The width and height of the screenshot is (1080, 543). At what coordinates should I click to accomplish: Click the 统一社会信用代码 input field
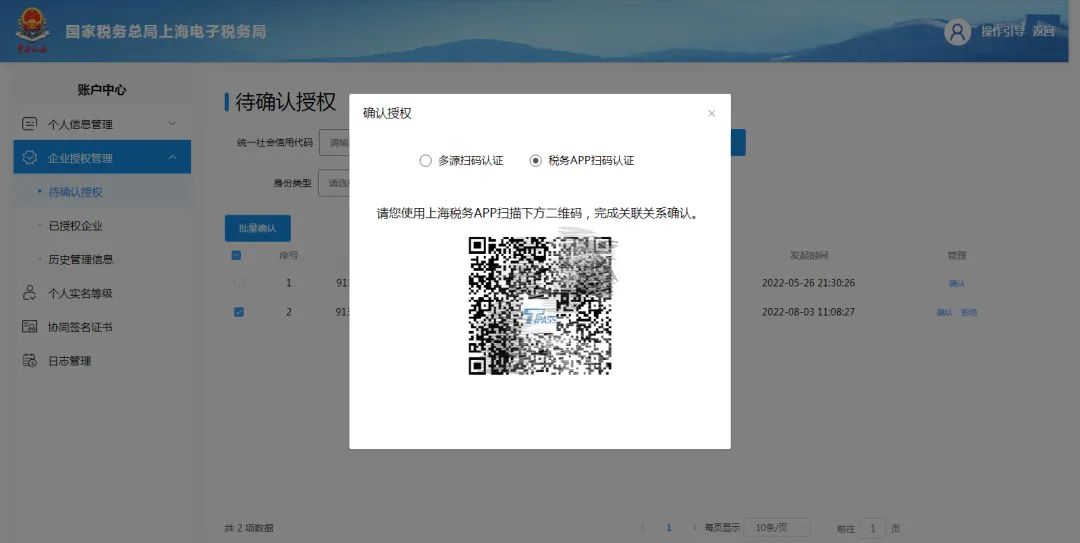click(334, 143)
